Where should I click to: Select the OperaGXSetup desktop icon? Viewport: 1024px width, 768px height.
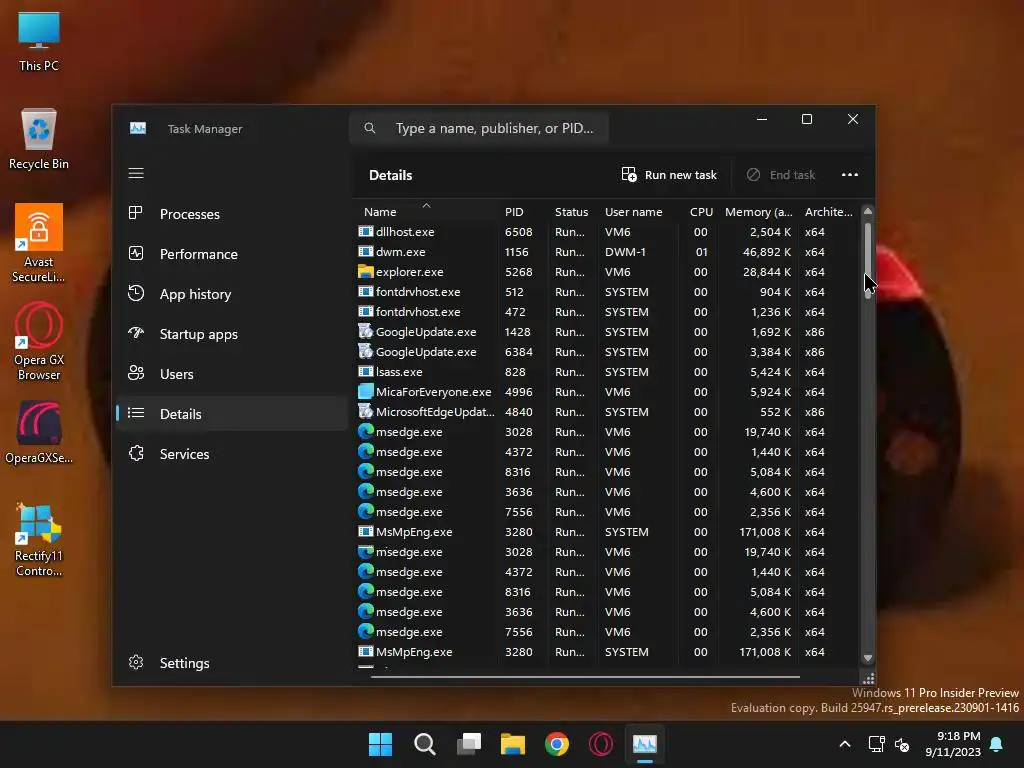39,432
